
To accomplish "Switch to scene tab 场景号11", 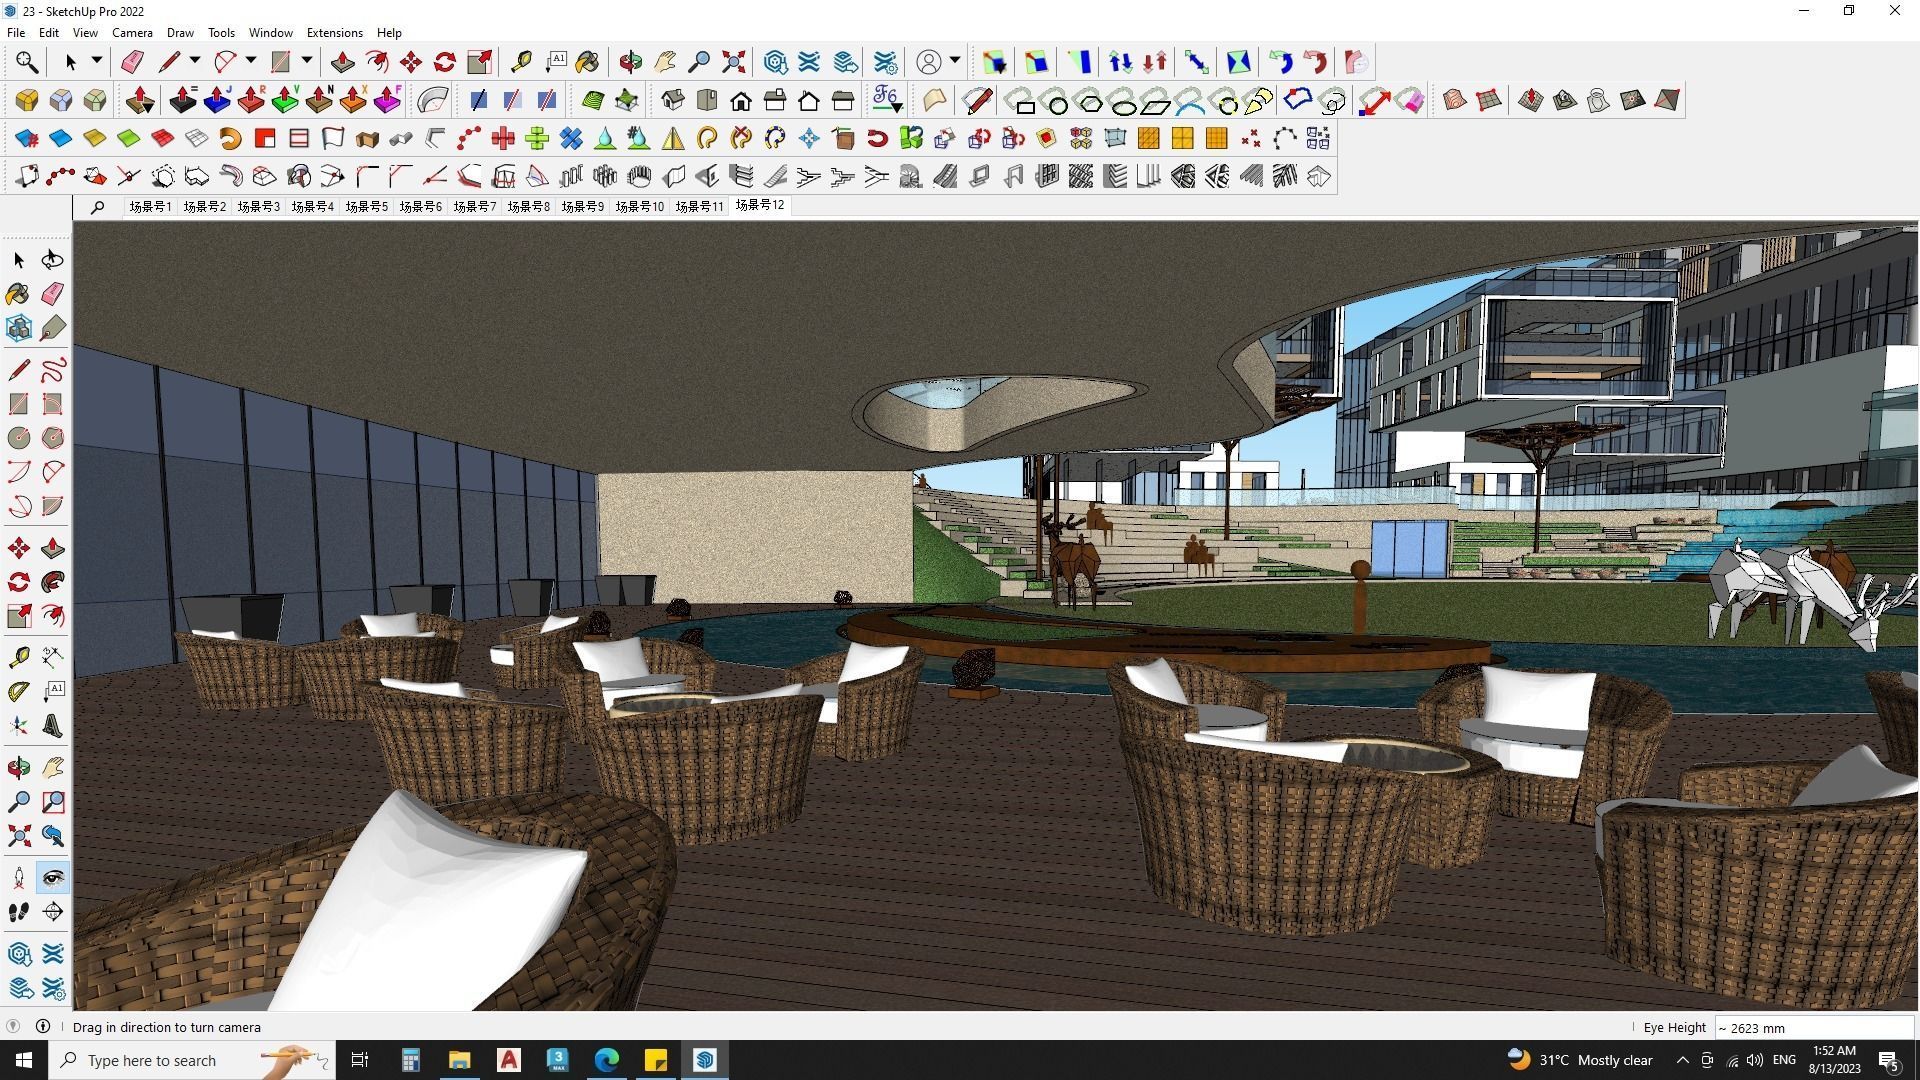I will pos(698,206).
